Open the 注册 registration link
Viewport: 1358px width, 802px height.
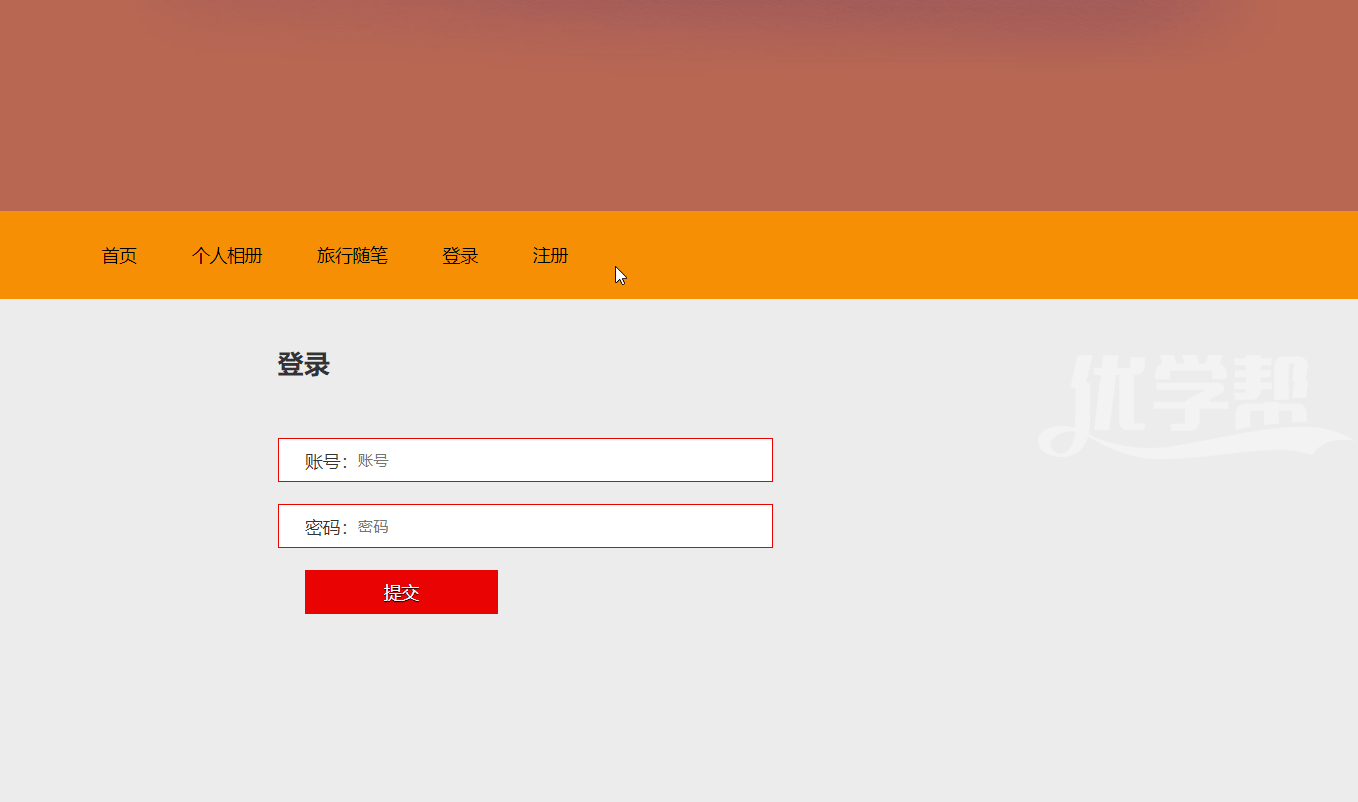(550, 256)
